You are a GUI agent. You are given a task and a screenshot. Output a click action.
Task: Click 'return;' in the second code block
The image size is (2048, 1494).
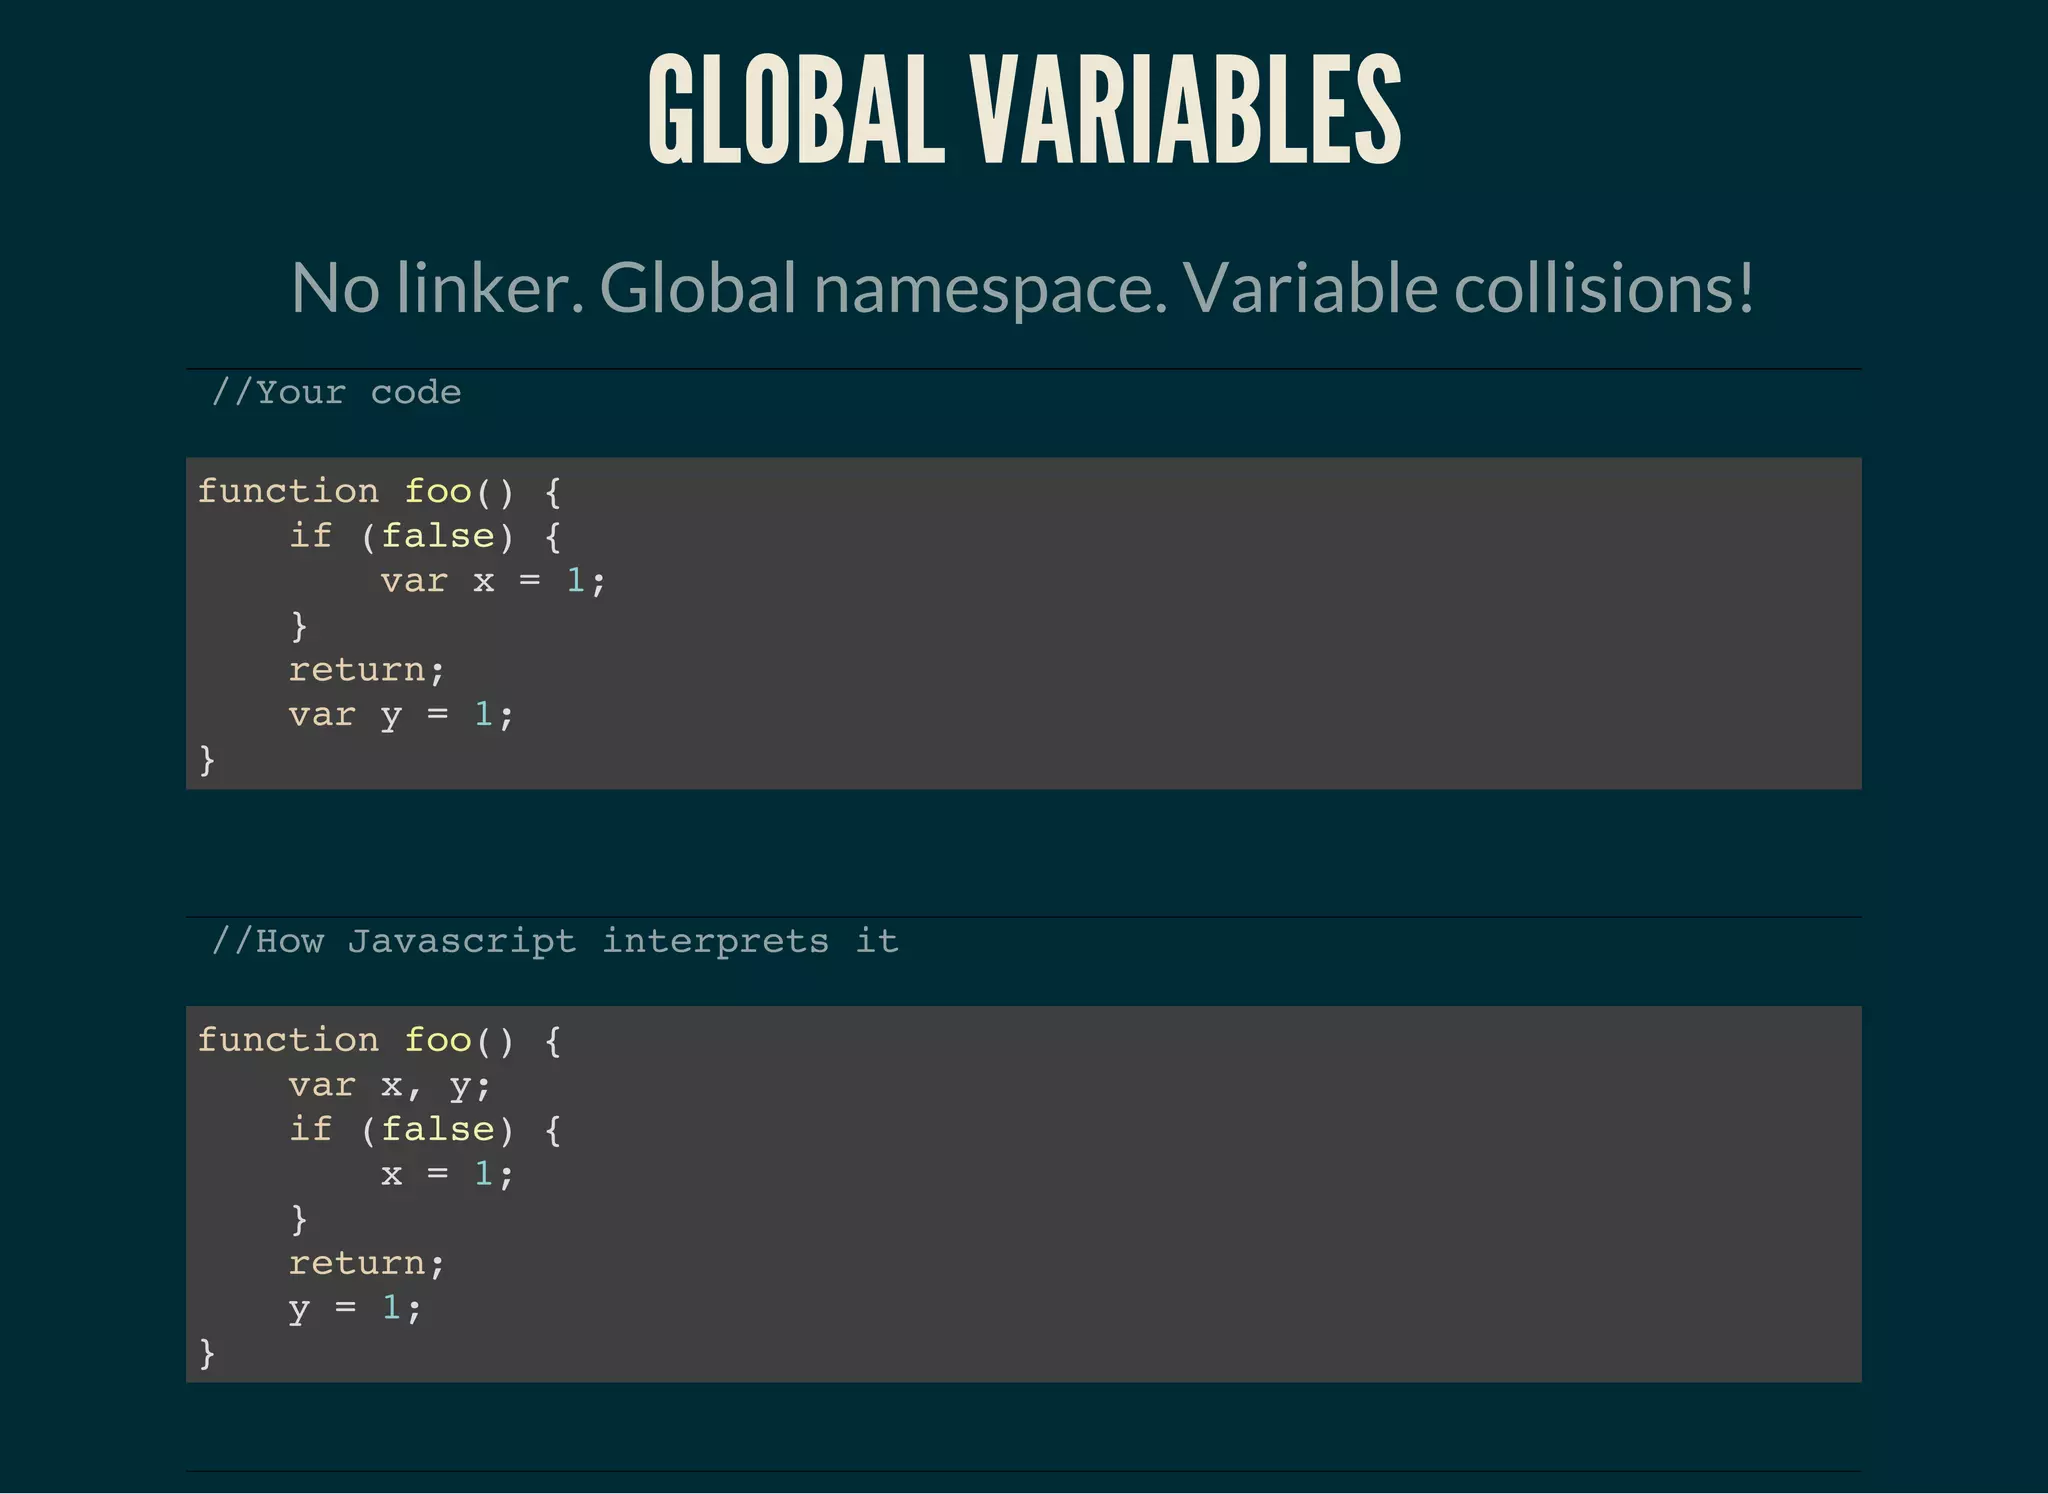[366, 1264]
